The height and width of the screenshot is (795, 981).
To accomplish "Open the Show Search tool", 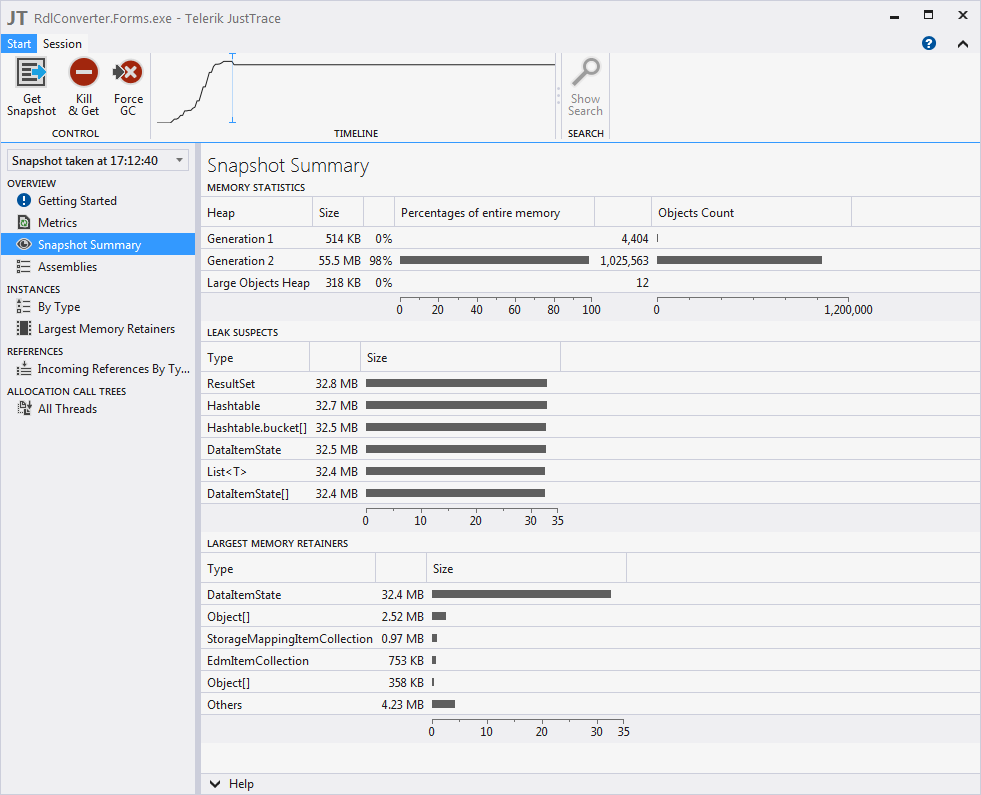I will [x=585, y=74].
